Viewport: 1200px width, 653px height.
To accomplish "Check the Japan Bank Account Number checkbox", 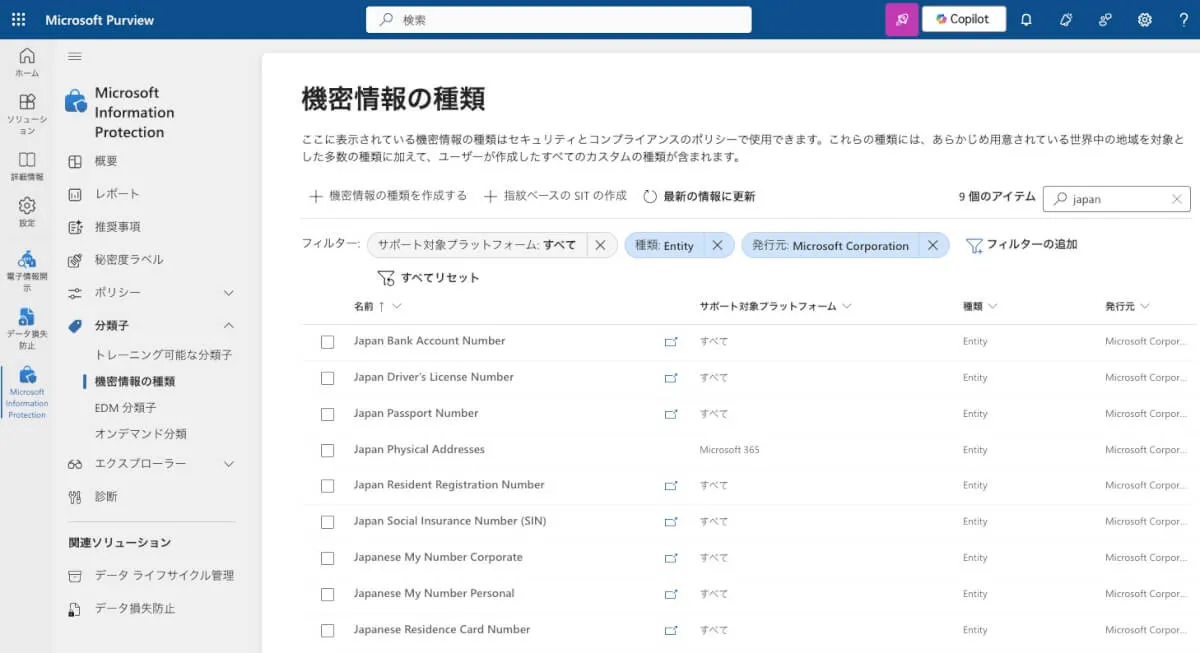I will (327, 342).
